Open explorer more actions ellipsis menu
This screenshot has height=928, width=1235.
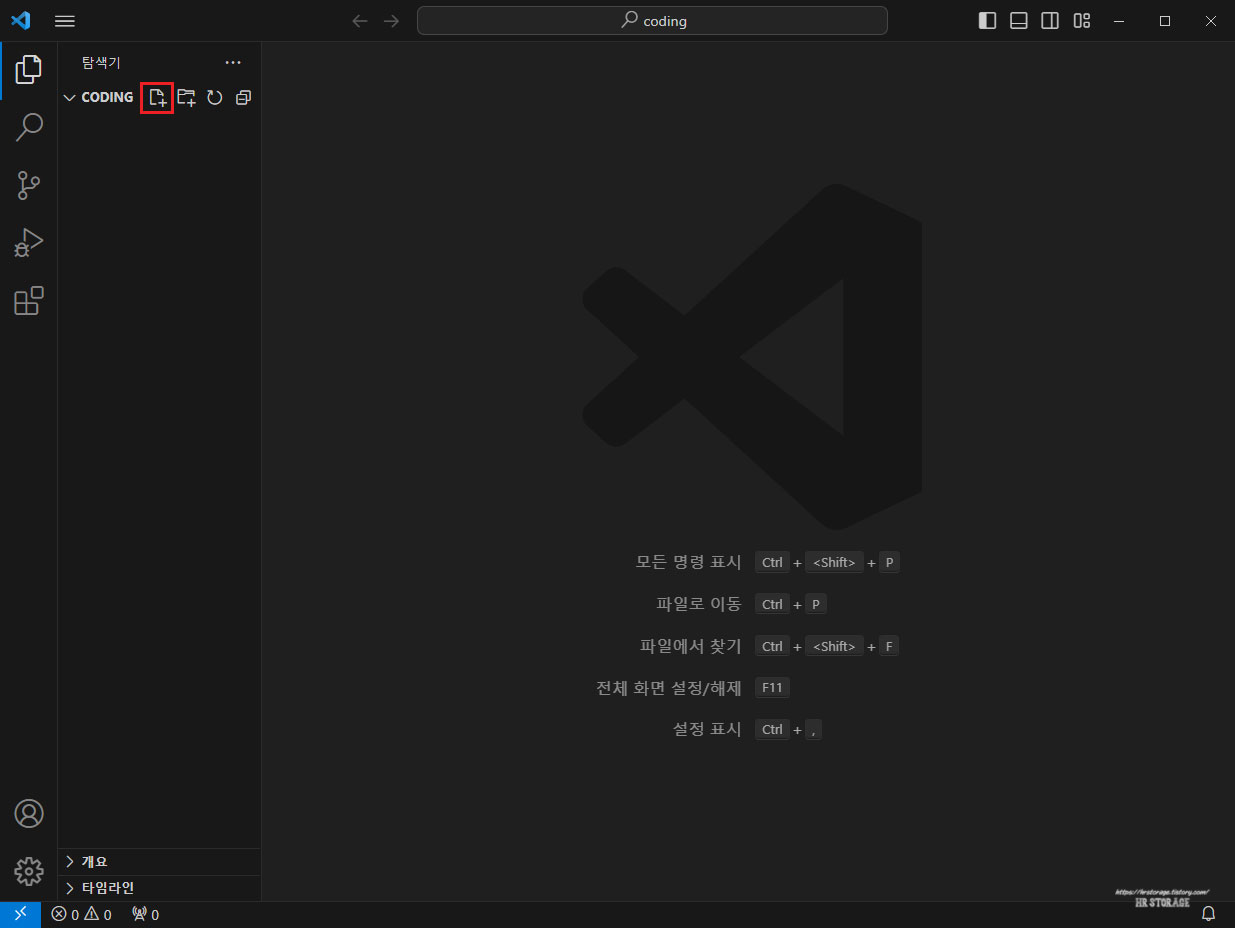point(233,62)
